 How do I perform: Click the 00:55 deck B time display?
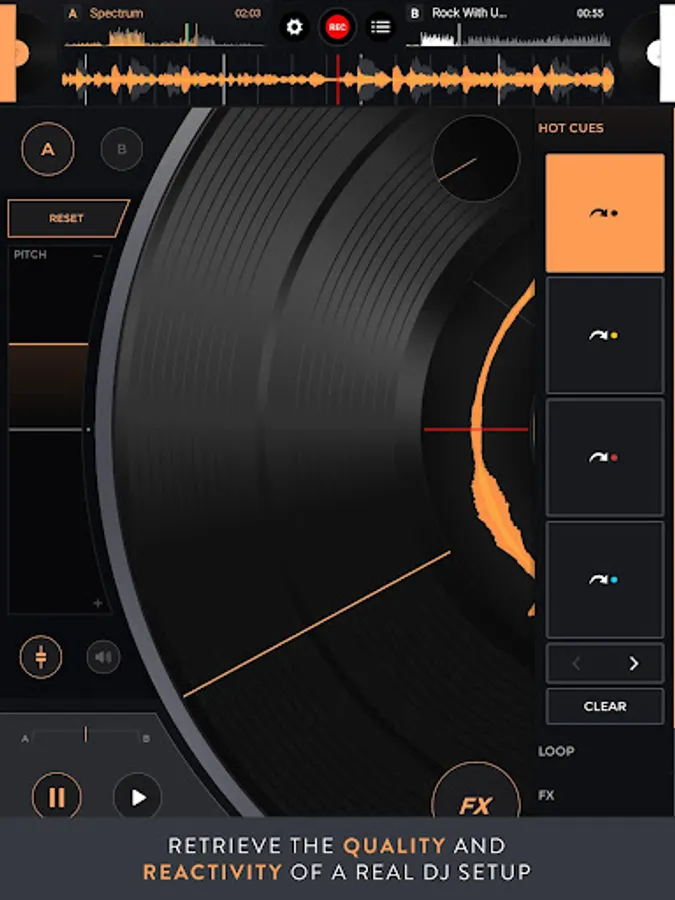(x=590, y=13)
